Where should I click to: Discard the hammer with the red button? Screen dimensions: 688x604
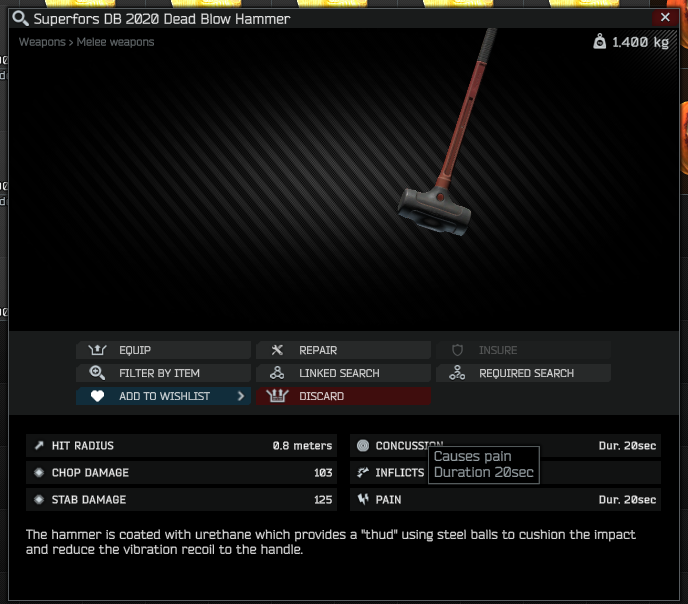343,396
